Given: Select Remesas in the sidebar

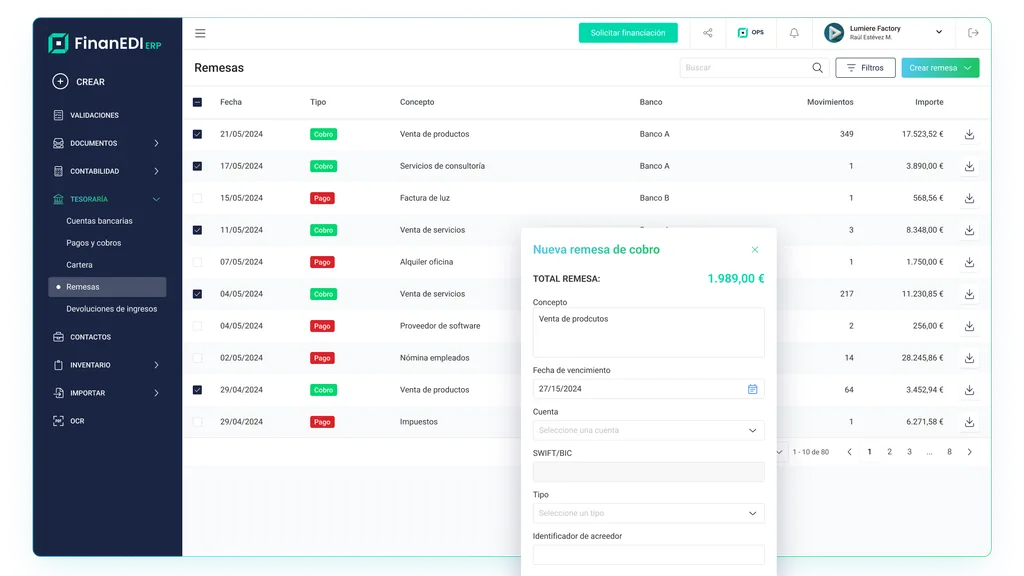Looking at the screenshot, I should (107, 287).
